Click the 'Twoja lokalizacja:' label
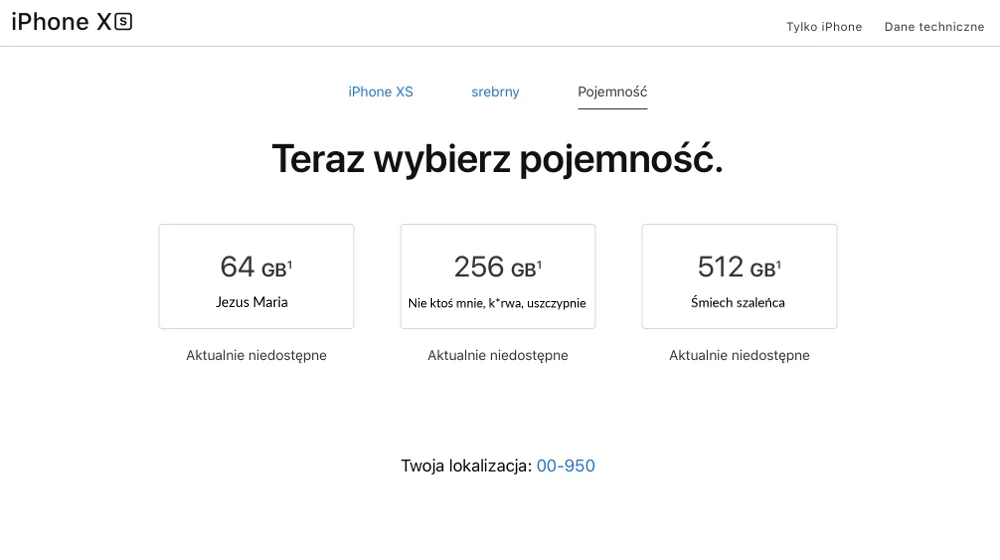Image resolution: width=1000 pixels, height=560 pixels. coord(466,466)
